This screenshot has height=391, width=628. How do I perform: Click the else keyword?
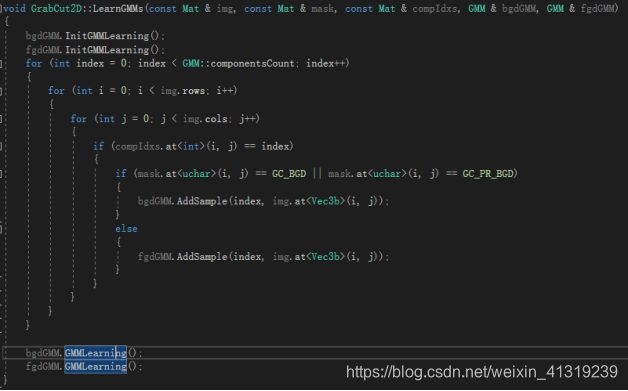click(x=126, y=229)
